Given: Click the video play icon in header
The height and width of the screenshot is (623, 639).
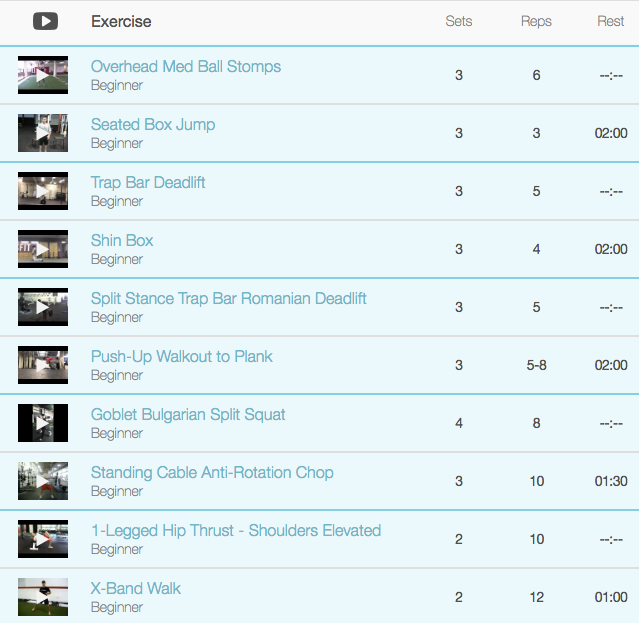Looking at the screenshot, I should point(45,21).
